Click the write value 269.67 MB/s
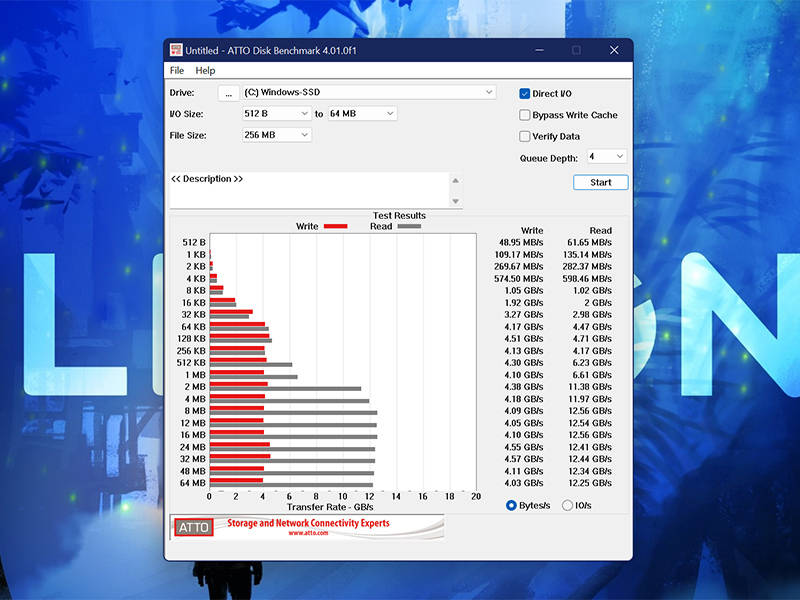 [518, 266]
